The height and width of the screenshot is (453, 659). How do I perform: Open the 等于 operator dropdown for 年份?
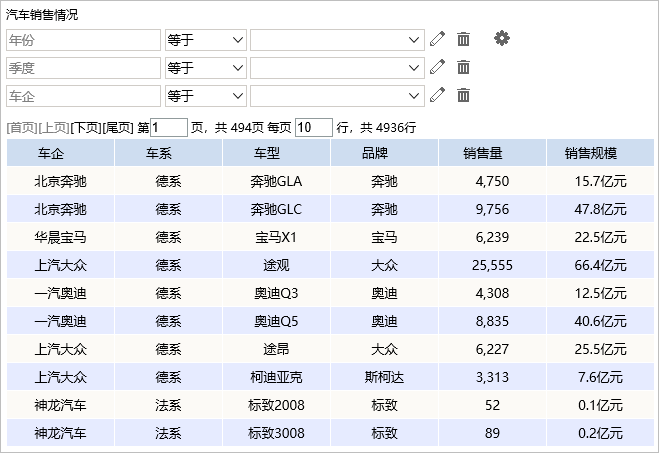pyautogui.click(x=206, y=40)
